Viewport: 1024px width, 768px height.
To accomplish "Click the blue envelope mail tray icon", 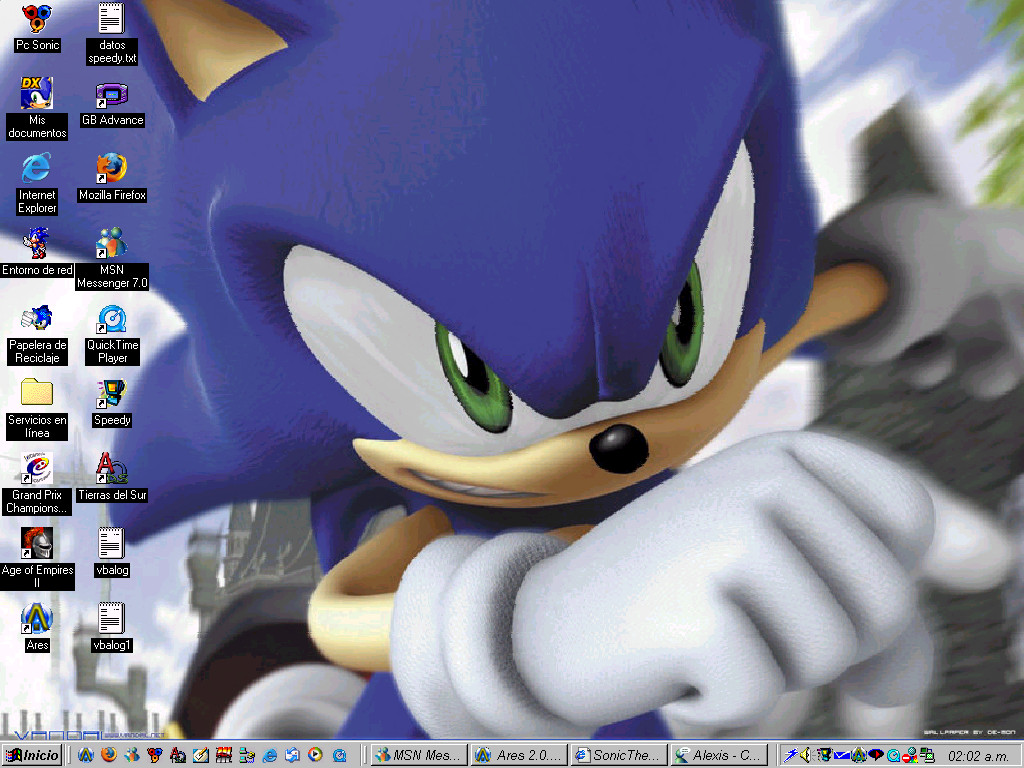I will click(x=842, y=756).
